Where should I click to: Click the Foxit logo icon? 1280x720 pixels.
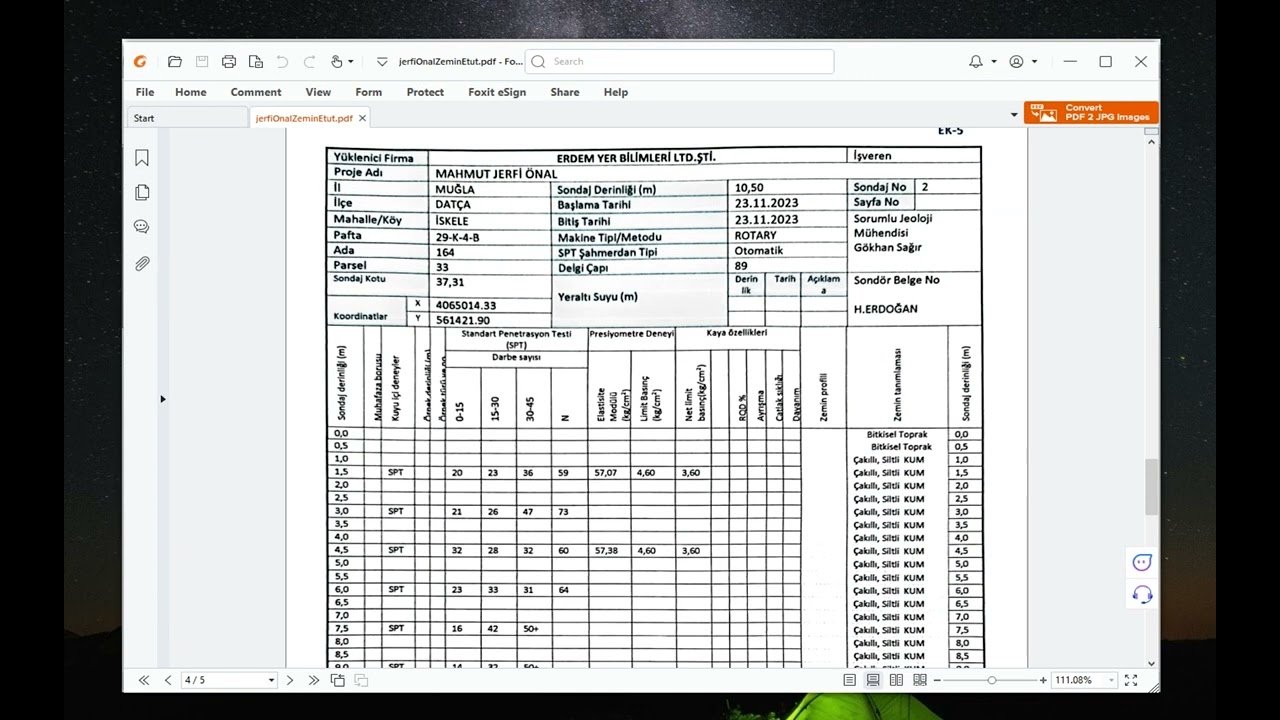[x=140, y=61]
